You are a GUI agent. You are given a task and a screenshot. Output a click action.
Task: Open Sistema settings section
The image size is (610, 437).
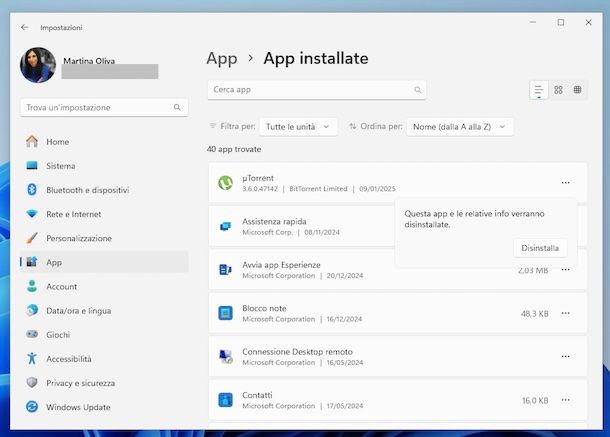pos(104,166)
